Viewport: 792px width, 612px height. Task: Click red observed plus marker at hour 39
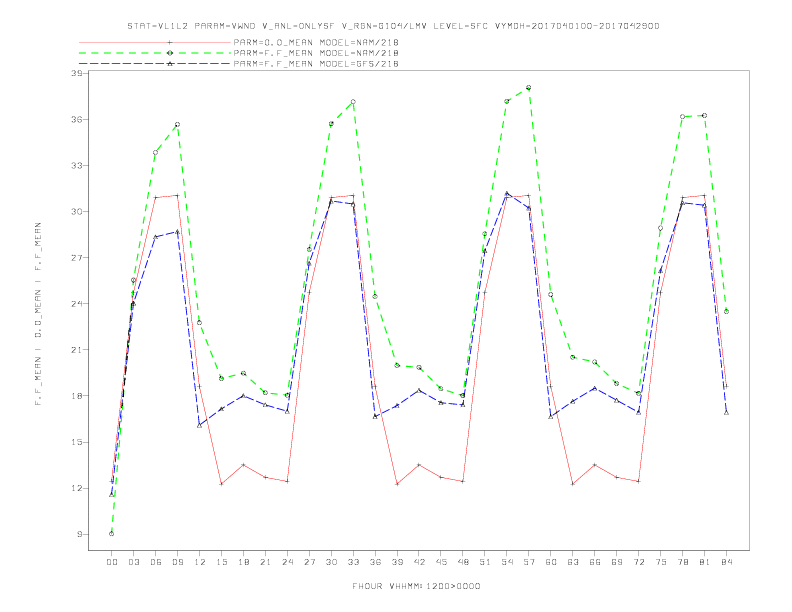point(397,484)
